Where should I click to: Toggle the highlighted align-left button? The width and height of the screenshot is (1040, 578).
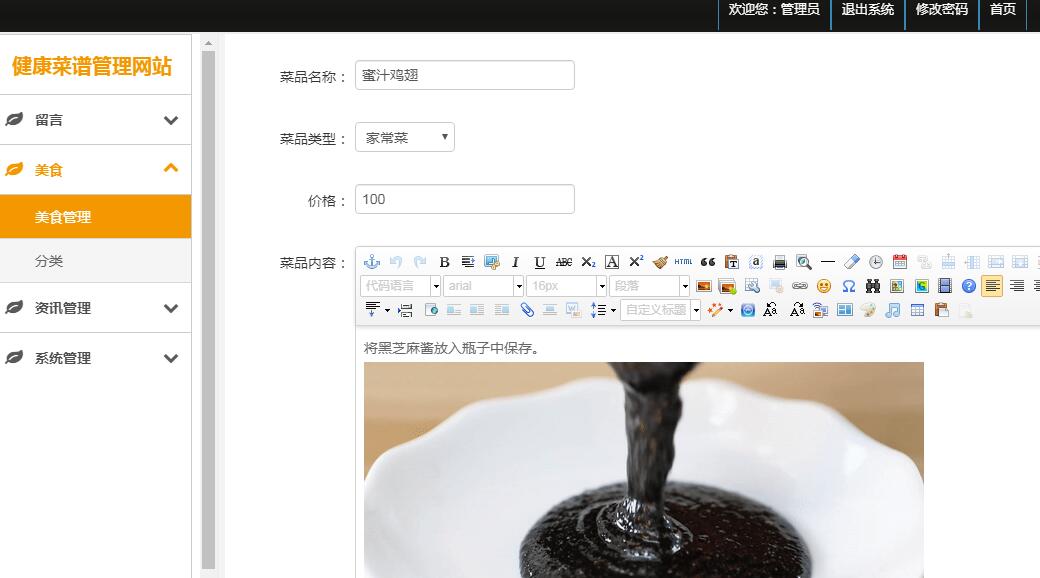tap(992, 286)
